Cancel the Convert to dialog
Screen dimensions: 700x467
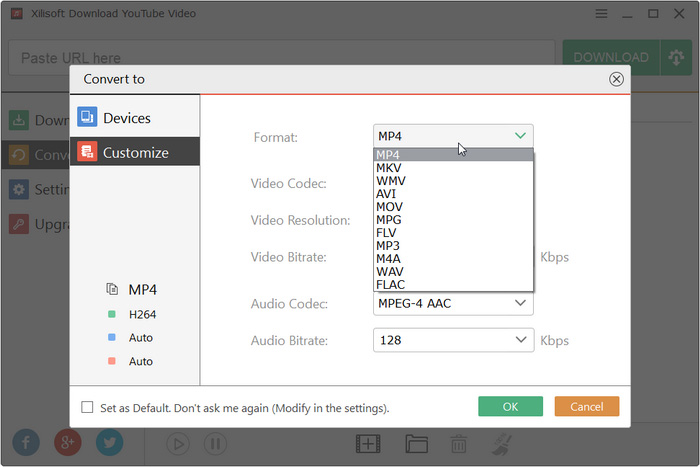point(587,406)
